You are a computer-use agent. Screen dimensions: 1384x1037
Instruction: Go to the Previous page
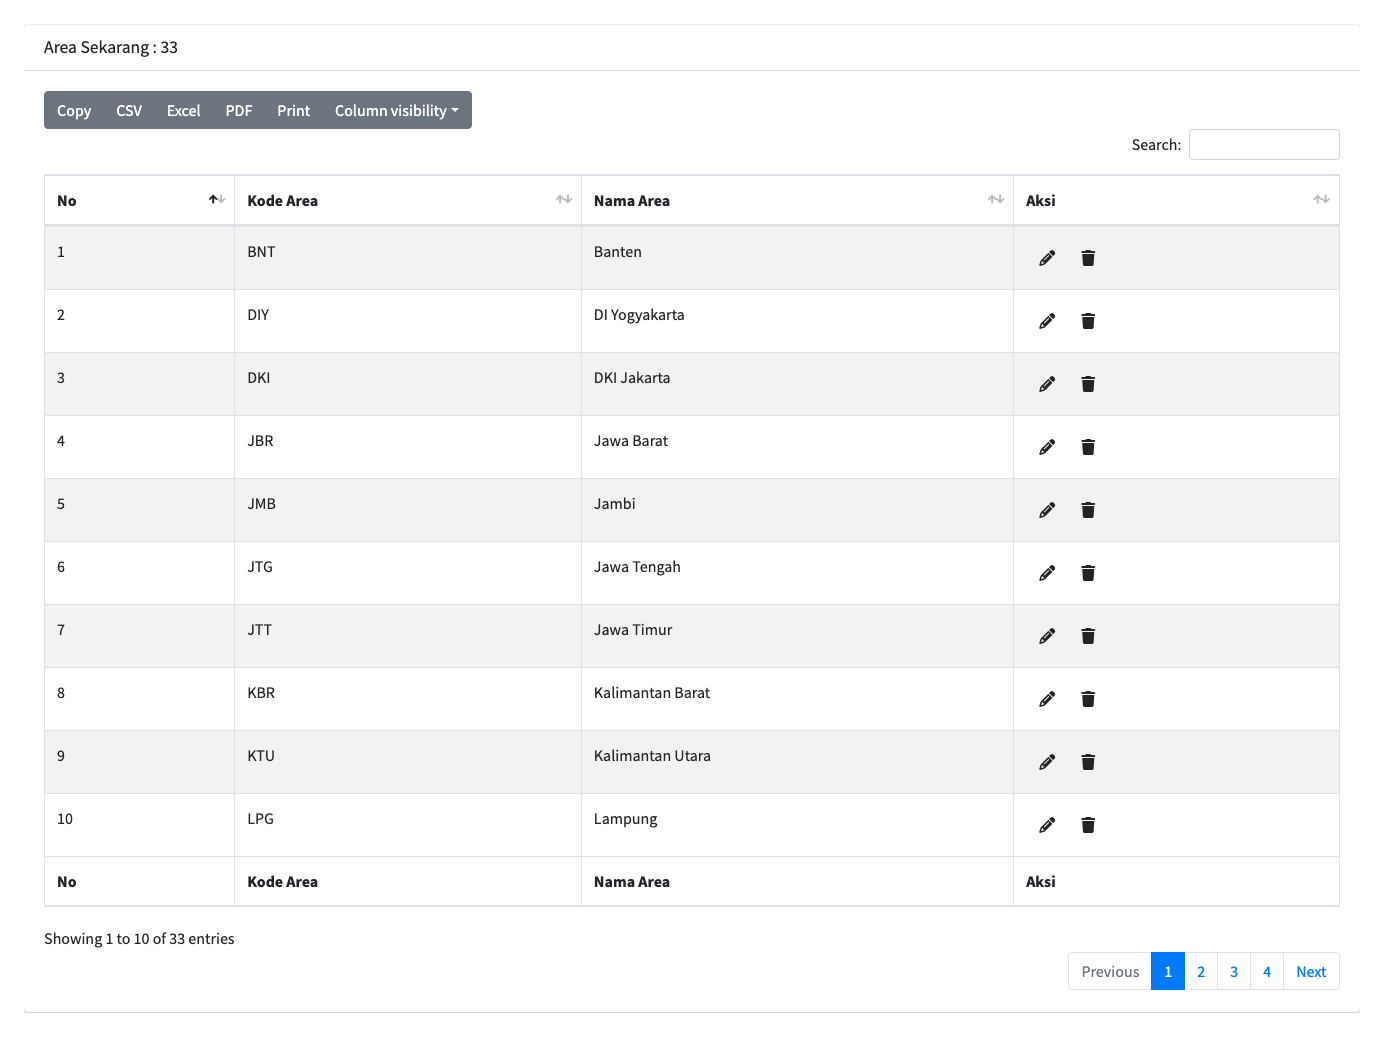[x=1110, y=971]
